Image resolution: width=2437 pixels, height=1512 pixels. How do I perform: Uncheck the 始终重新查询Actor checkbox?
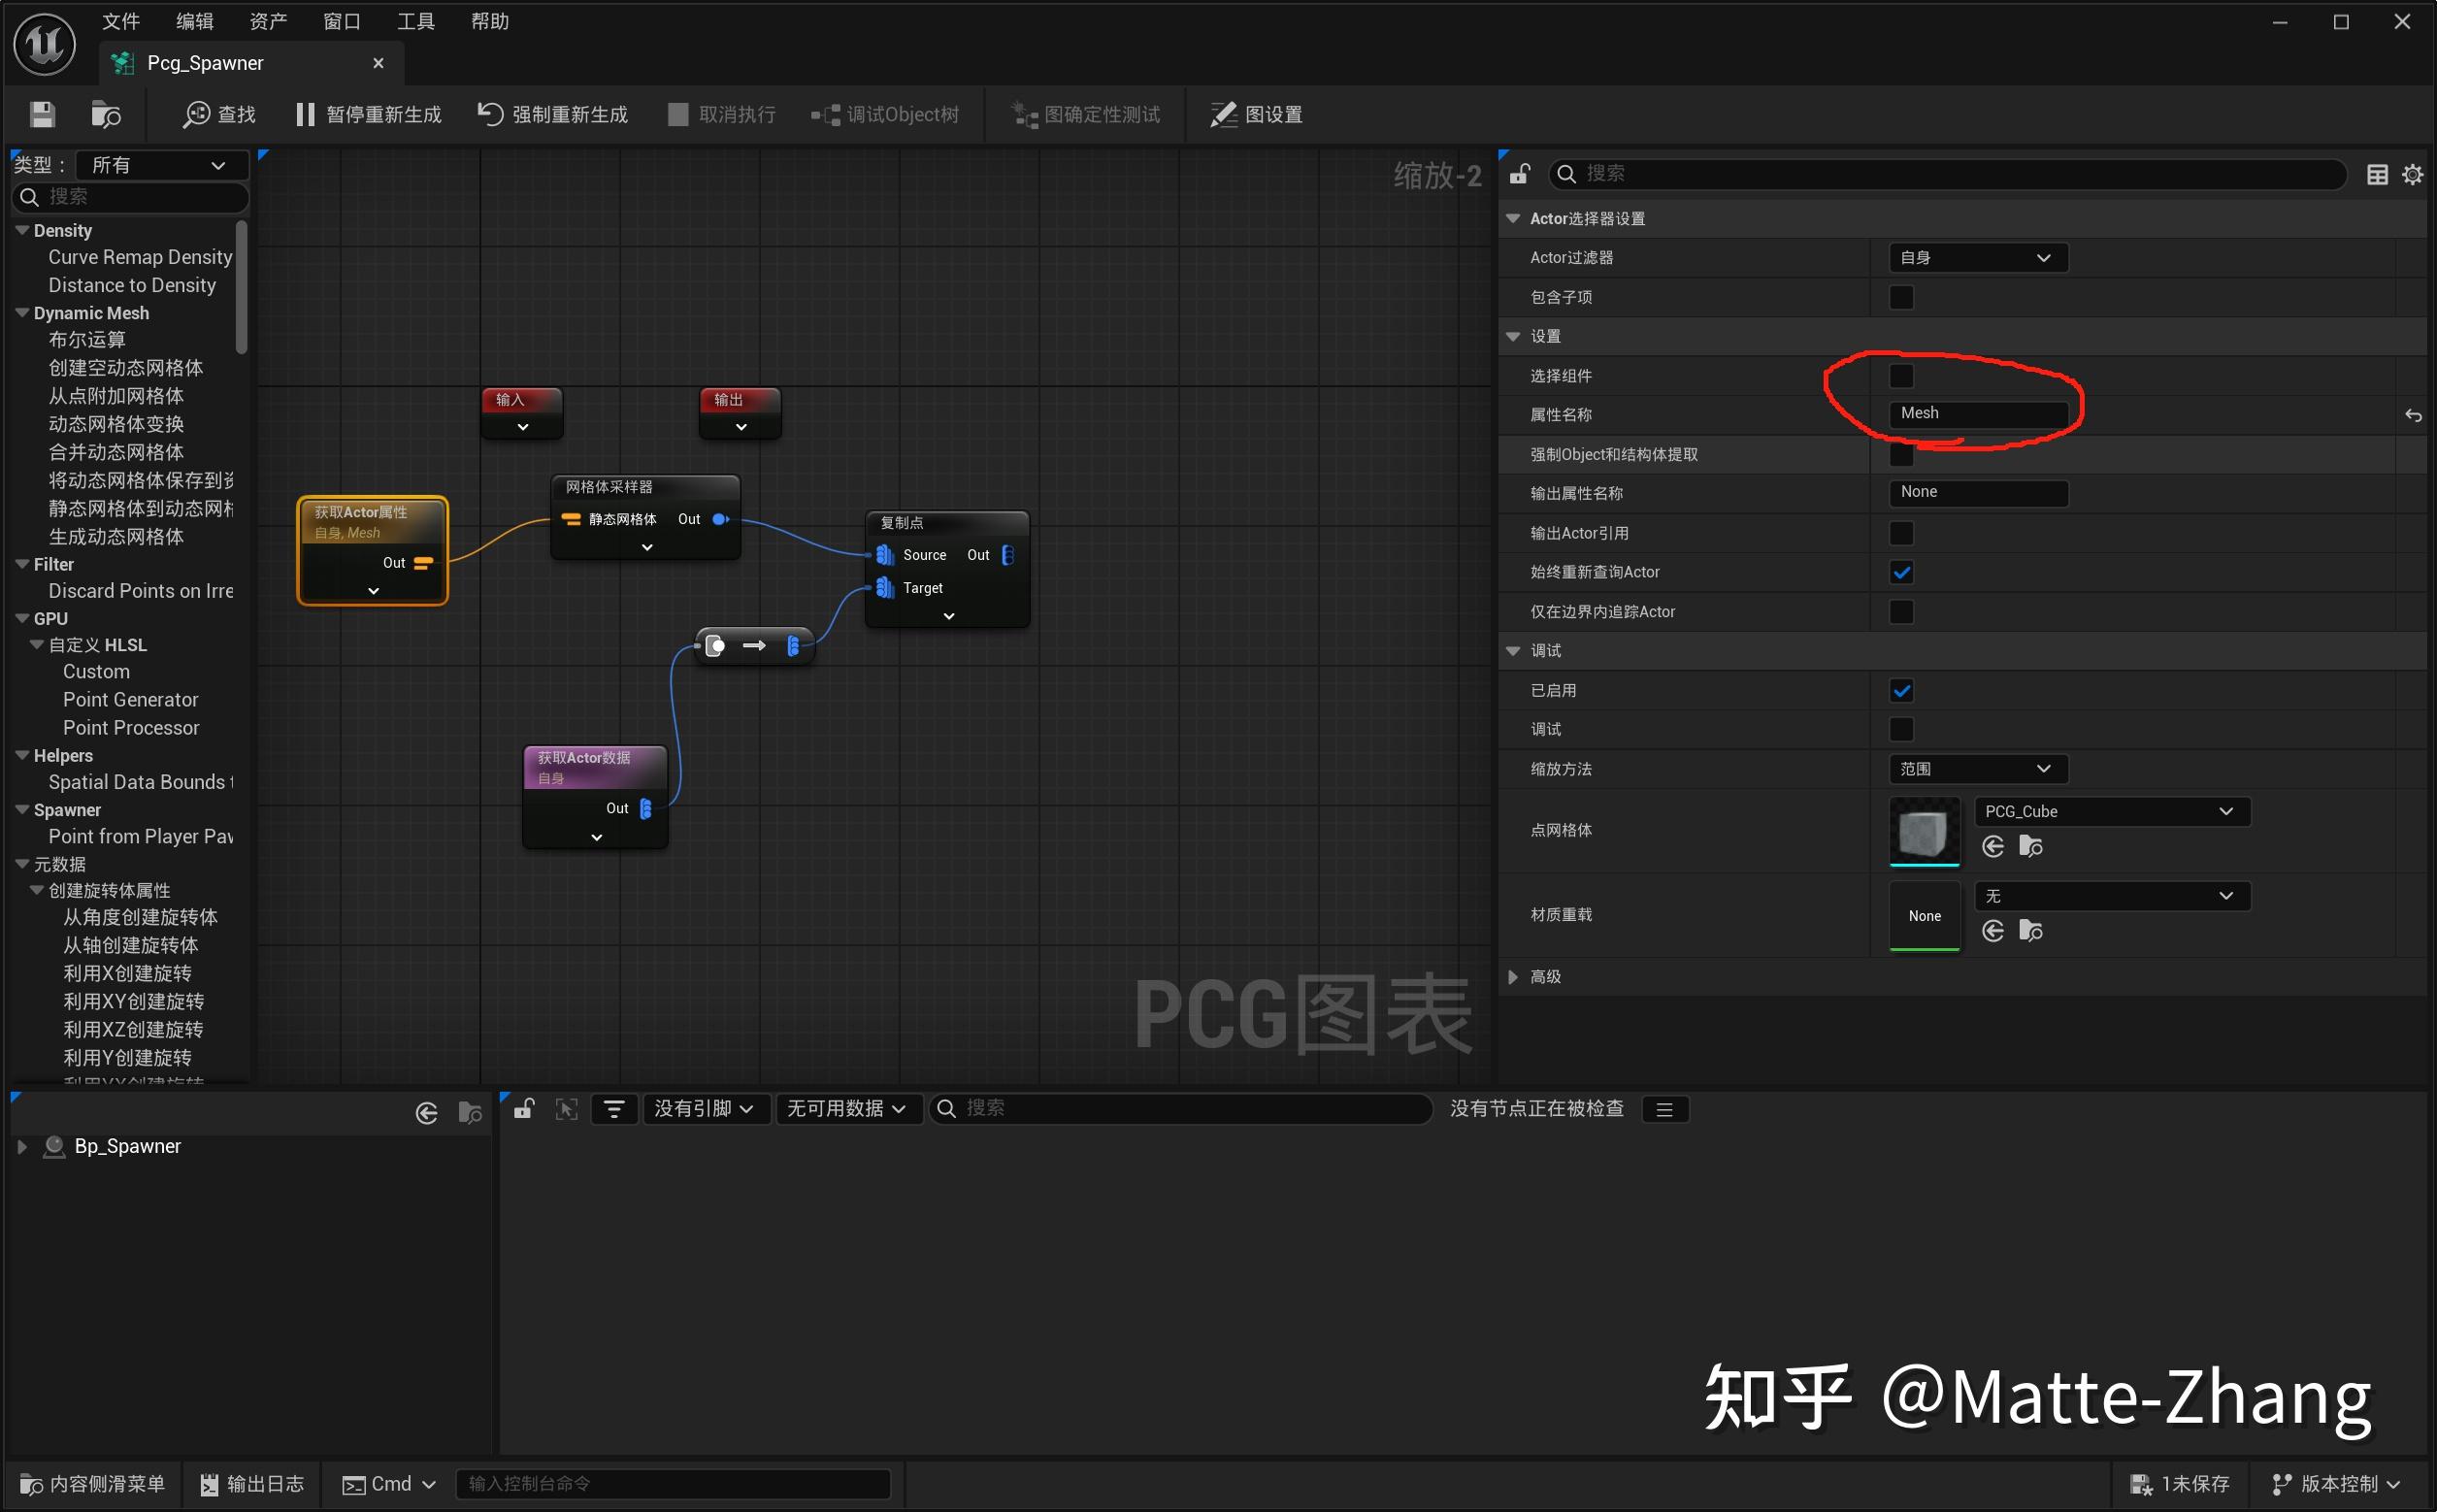tap(1901, 572)
